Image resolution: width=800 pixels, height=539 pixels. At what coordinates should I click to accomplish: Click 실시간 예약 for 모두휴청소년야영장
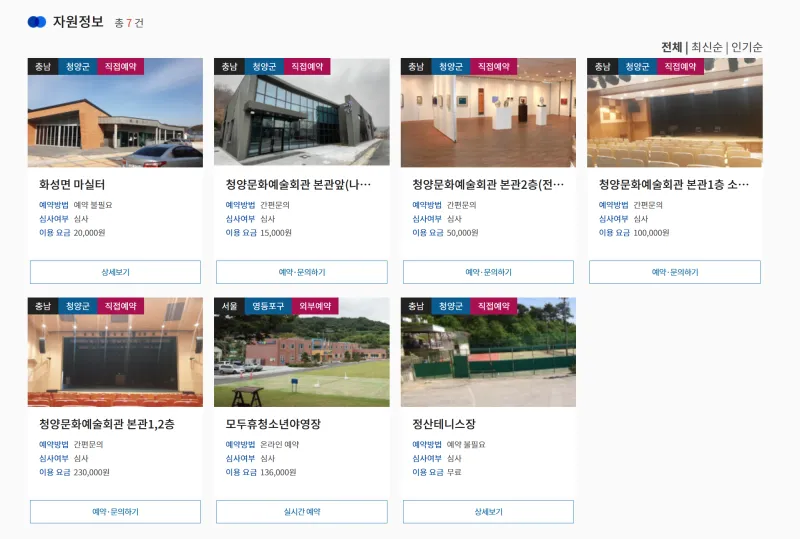pyautogui.click(x=302, y=511)
